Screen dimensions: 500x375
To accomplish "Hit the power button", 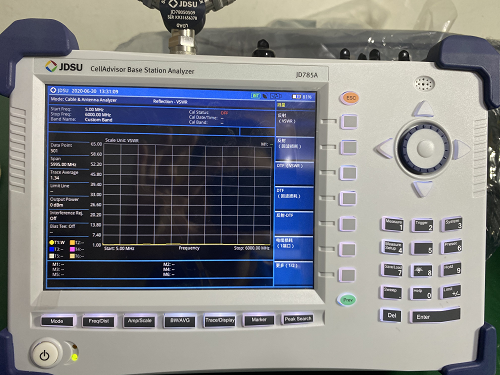I will click(x=45, y=355).
